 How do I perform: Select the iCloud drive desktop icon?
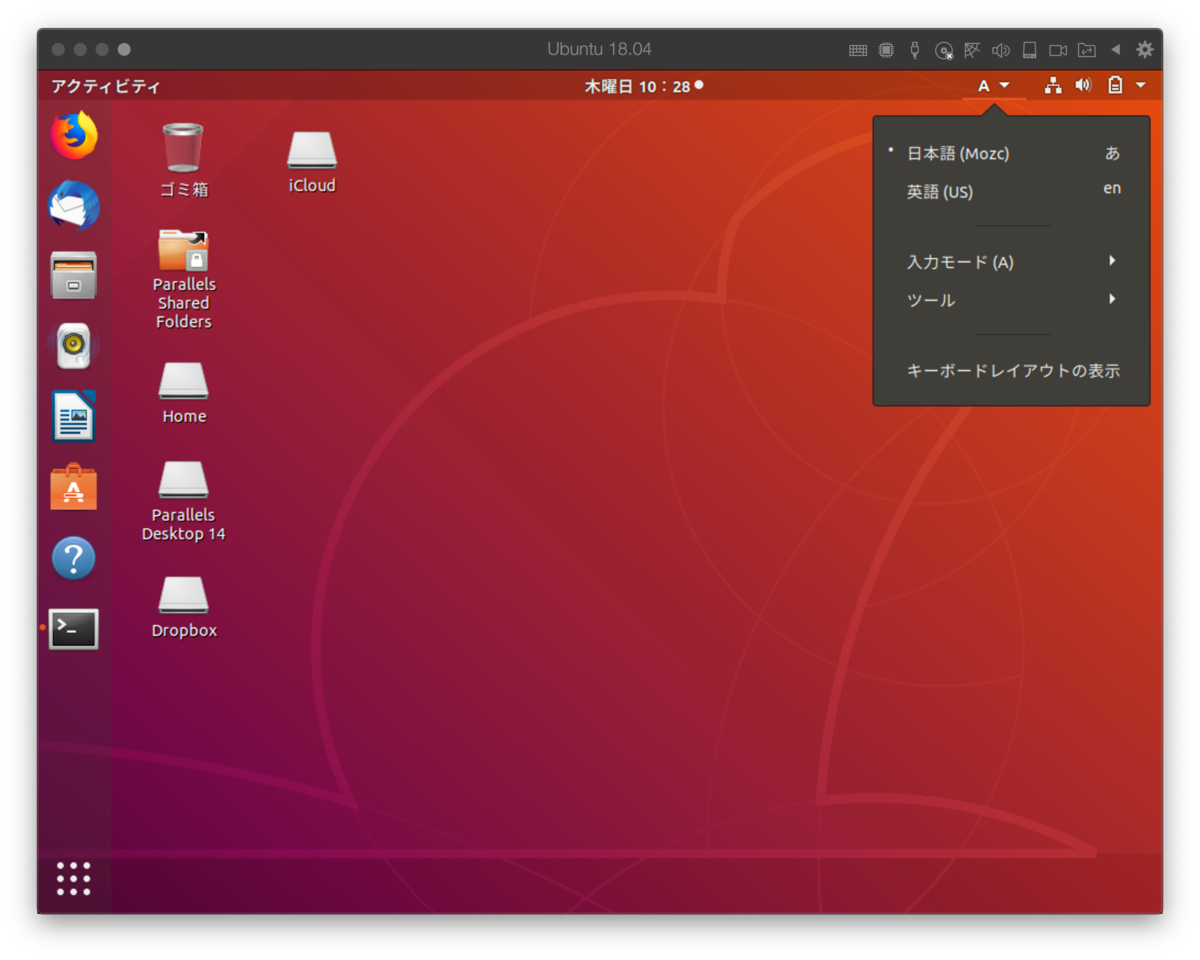point(312,160)
